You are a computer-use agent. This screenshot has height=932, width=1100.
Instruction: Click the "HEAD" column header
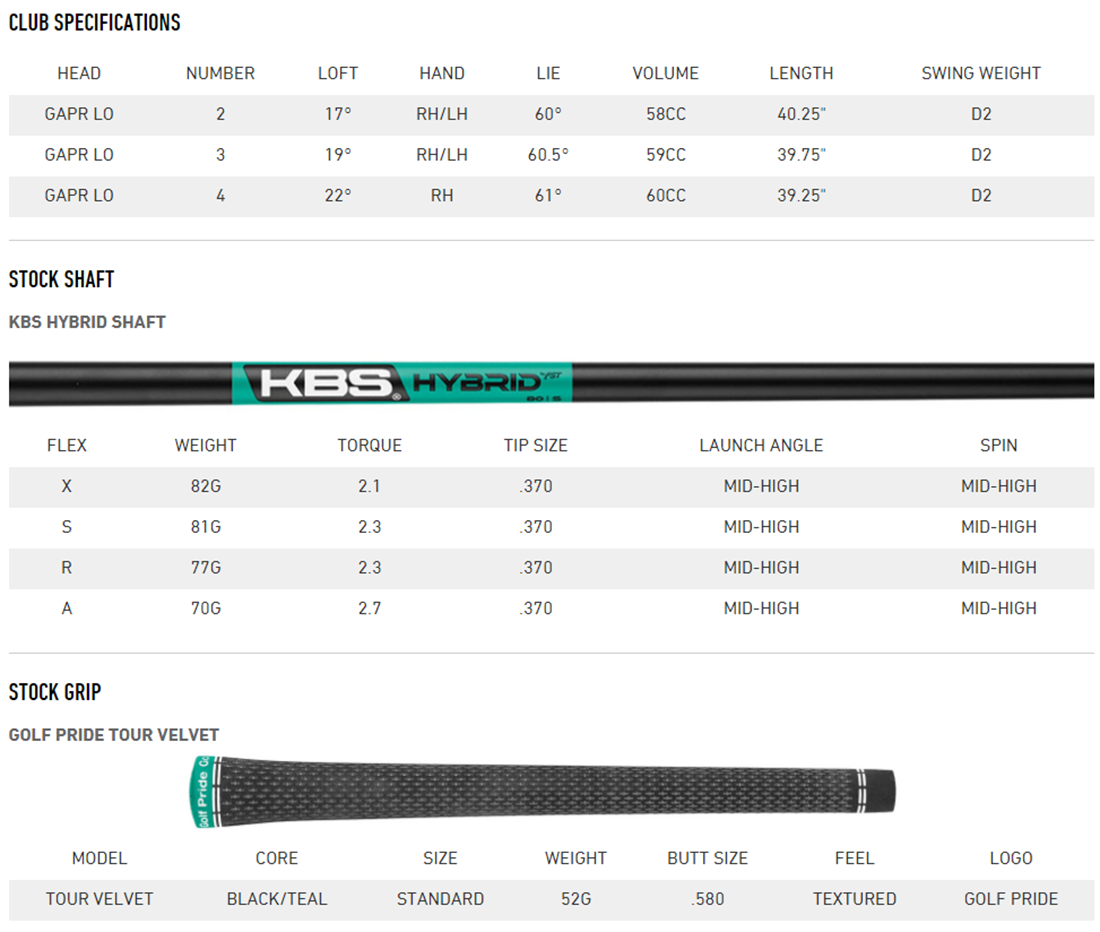click(79, 74)
